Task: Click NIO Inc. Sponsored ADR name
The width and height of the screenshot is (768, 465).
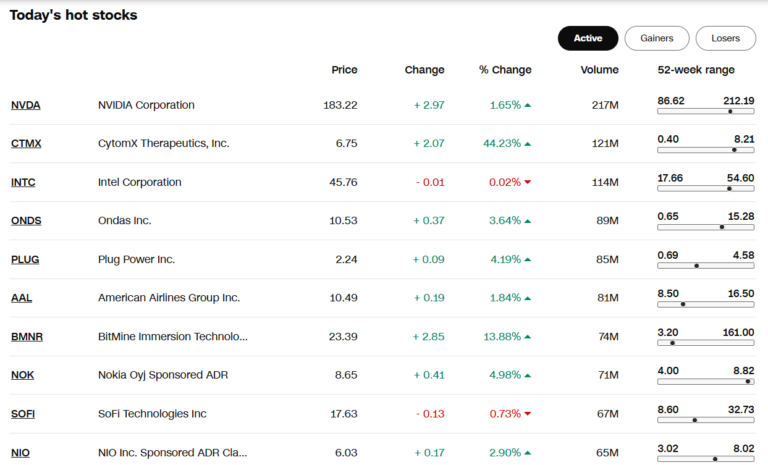Action: coord(172,453)
